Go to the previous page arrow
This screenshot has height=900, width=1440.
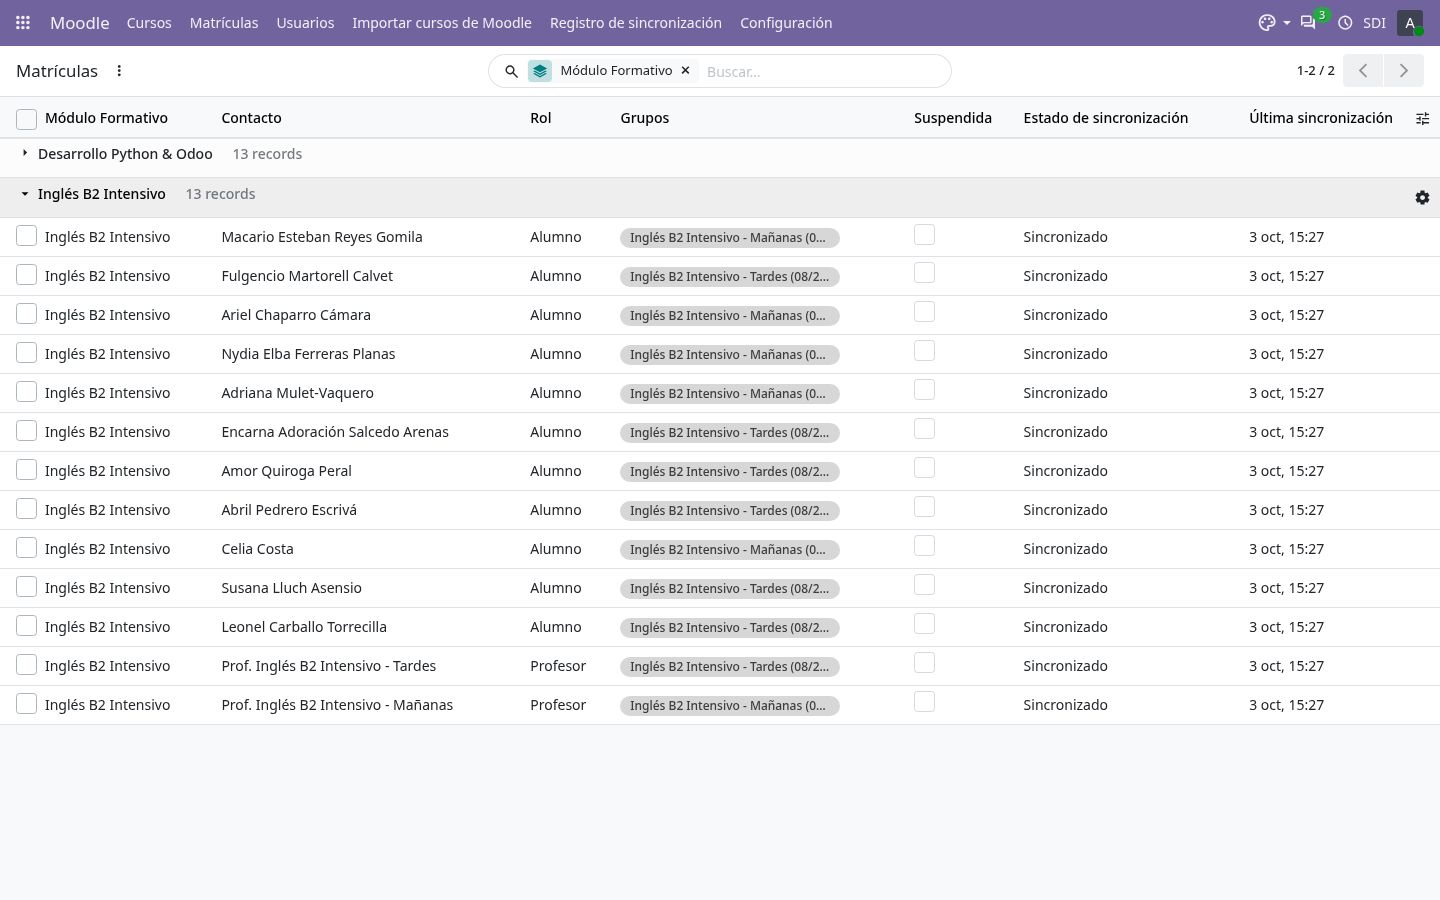[x=1363, y=71]
